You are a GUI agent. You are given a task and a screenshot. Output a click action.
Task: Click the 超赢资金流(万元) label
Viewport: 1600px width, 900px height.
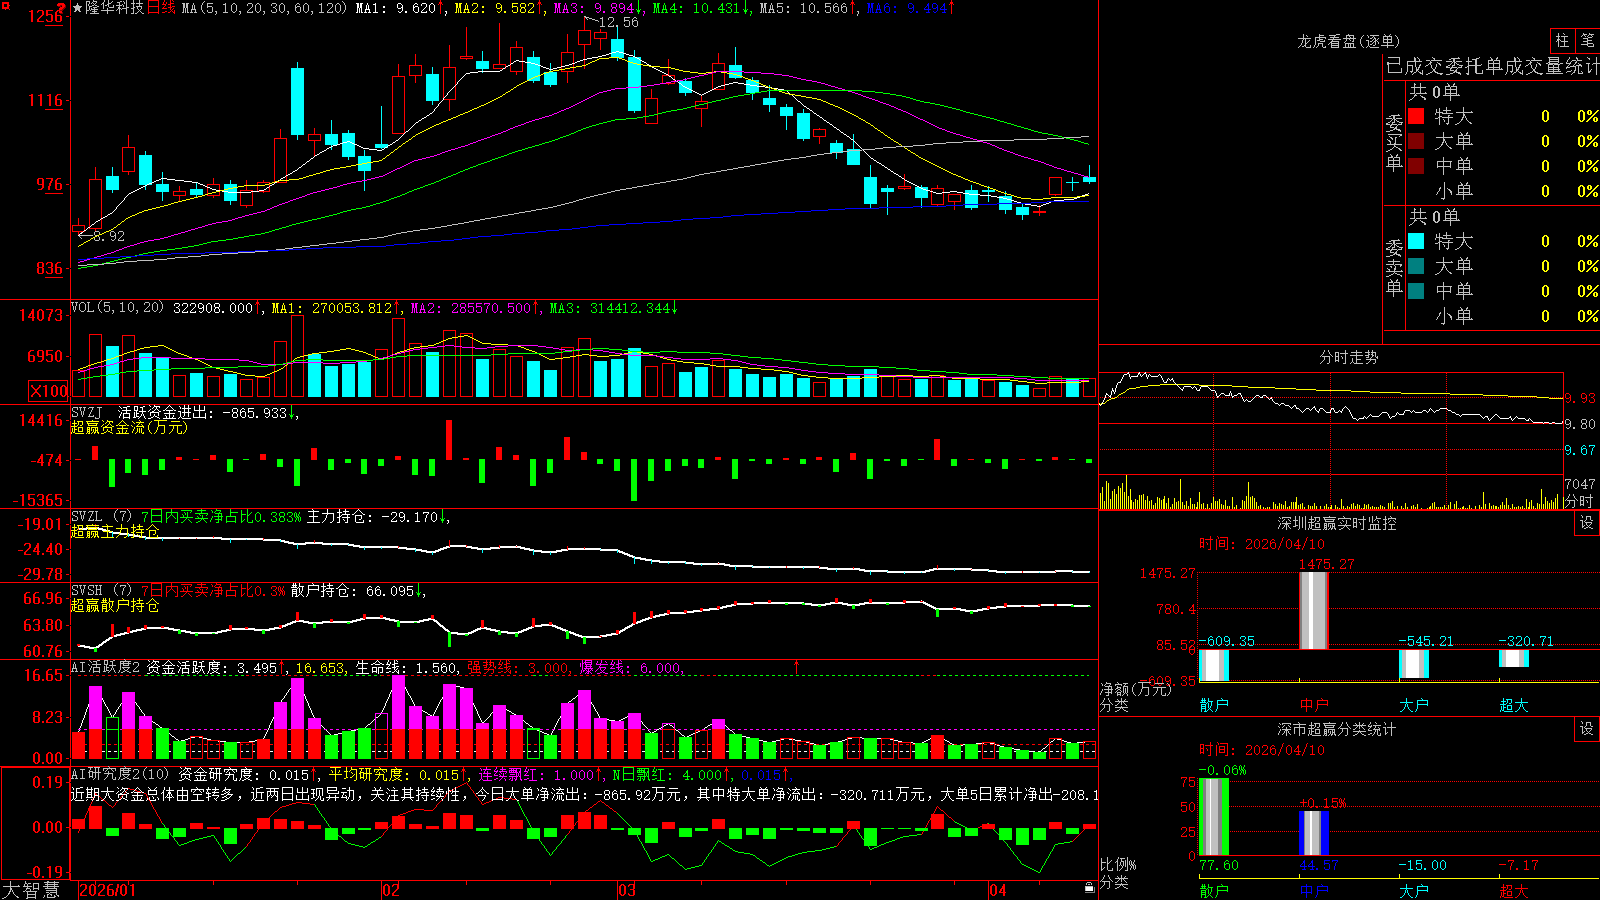[x=129, y=427]
